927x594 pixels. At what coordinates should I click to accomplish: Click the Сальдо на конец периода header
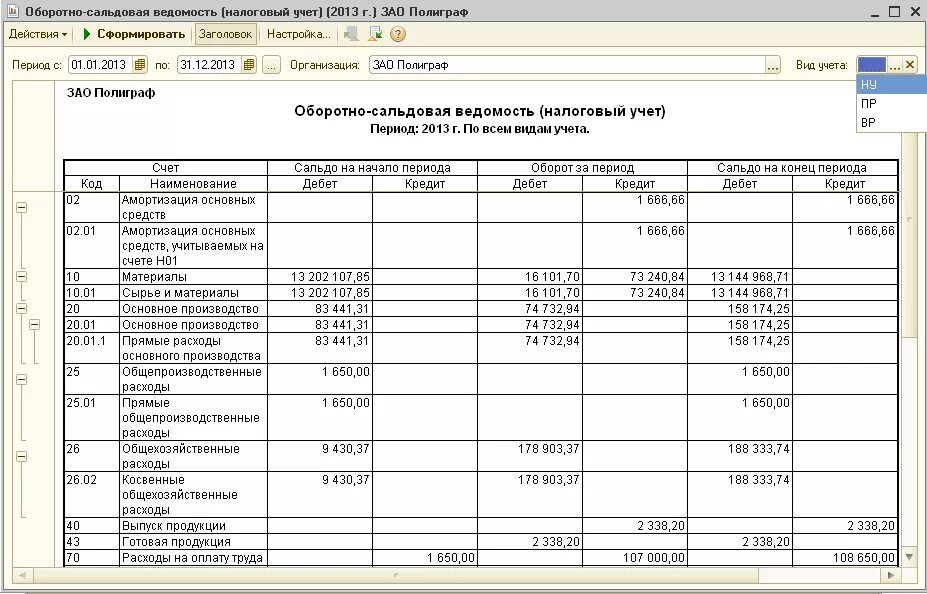point(792,168)
